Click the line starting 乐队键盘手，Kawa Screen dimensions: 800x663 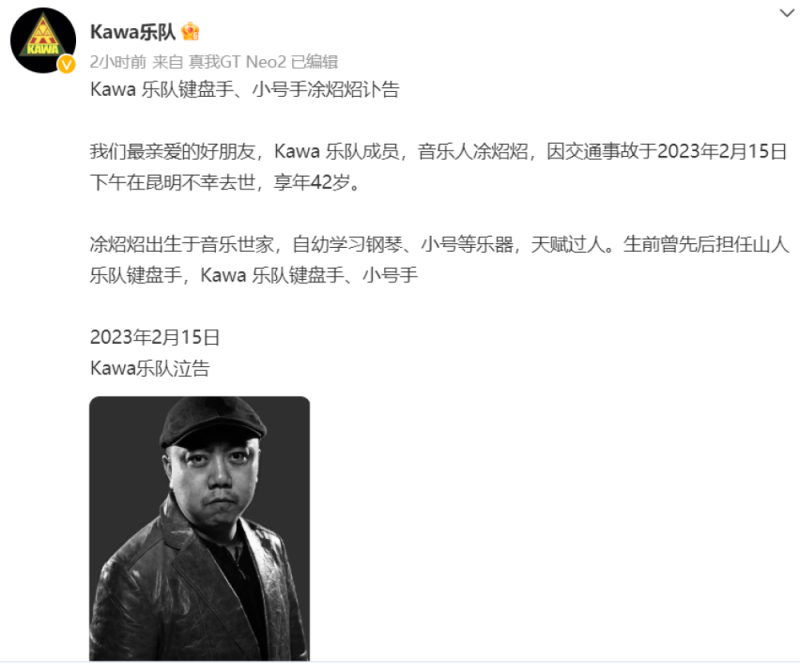pos(254,276)
